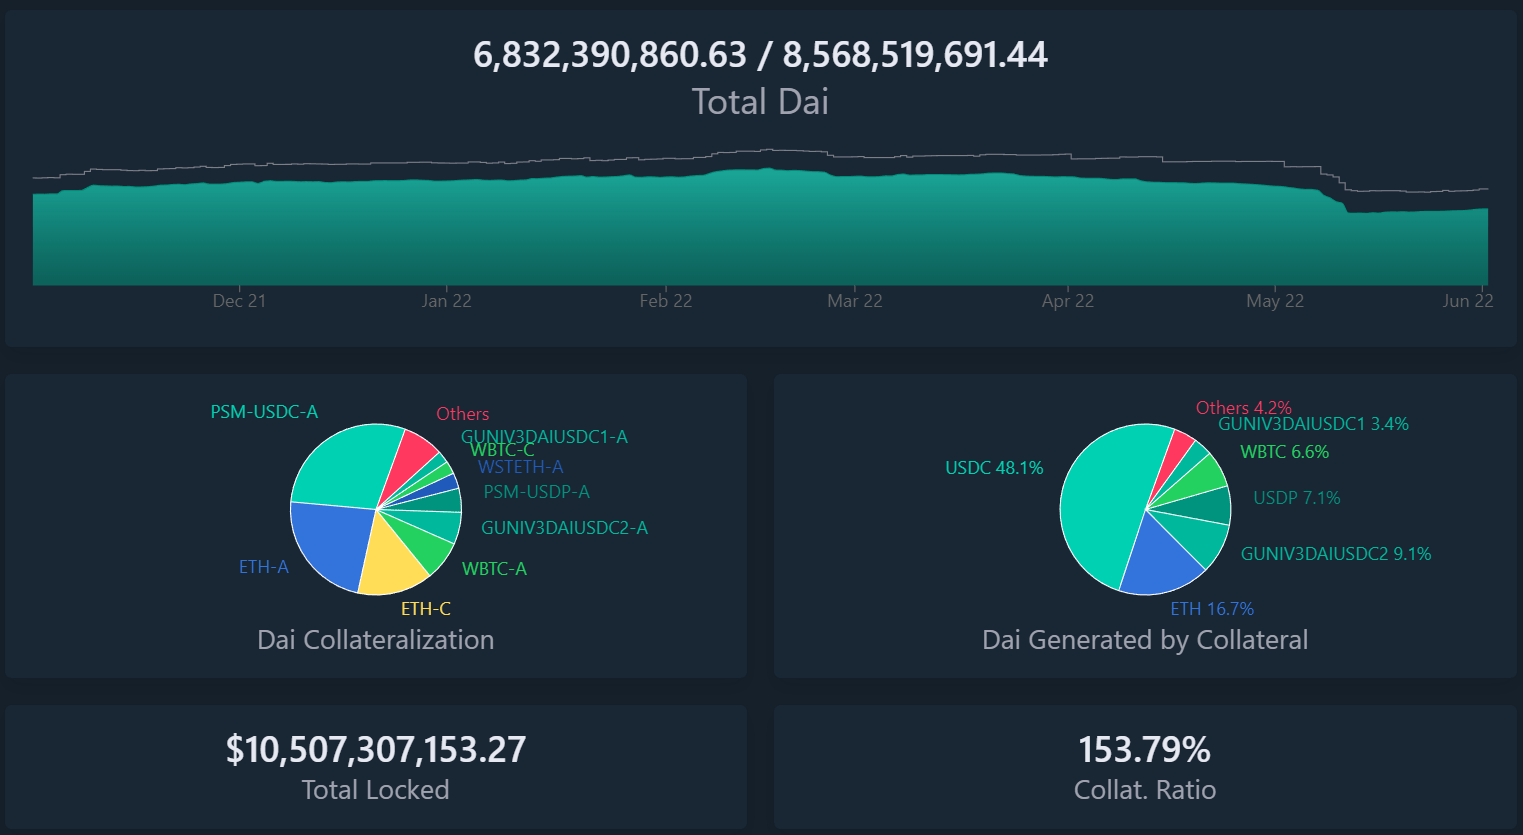
Task: Open the Total Locked dollar value
Action: 375,750
